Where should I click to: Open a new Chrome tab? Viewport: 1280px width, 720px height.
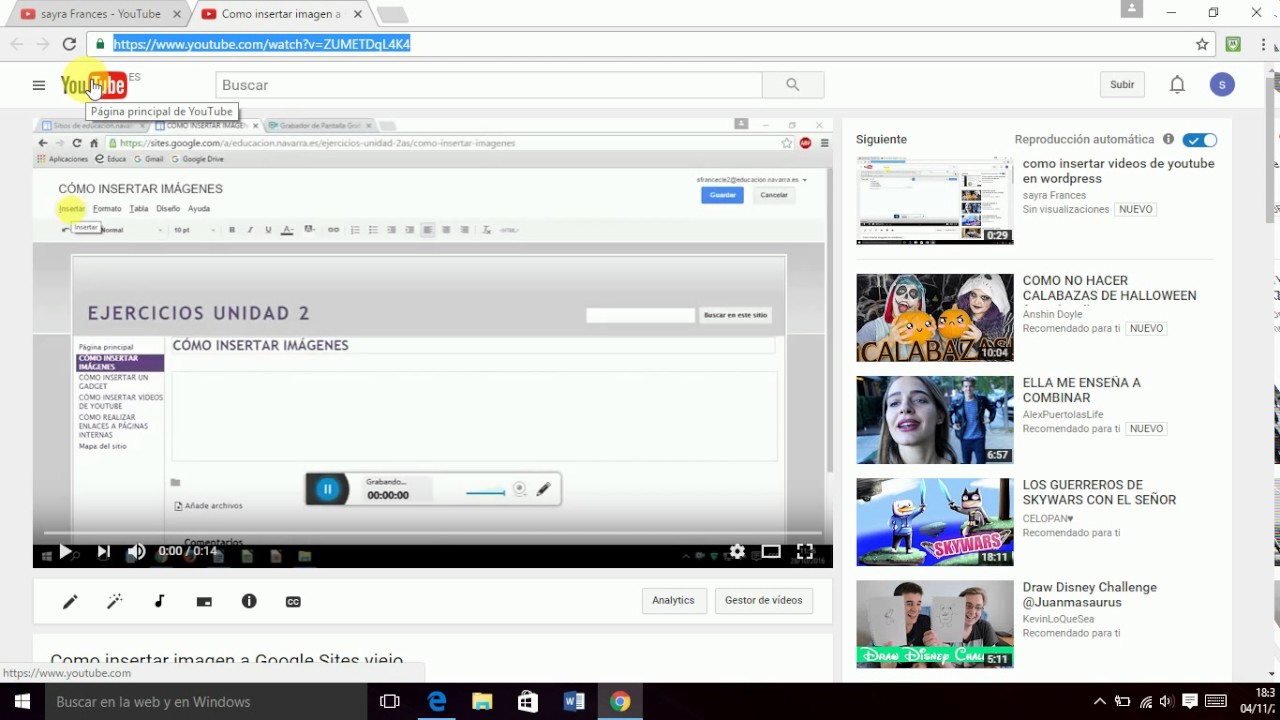[x=392, y=14]
